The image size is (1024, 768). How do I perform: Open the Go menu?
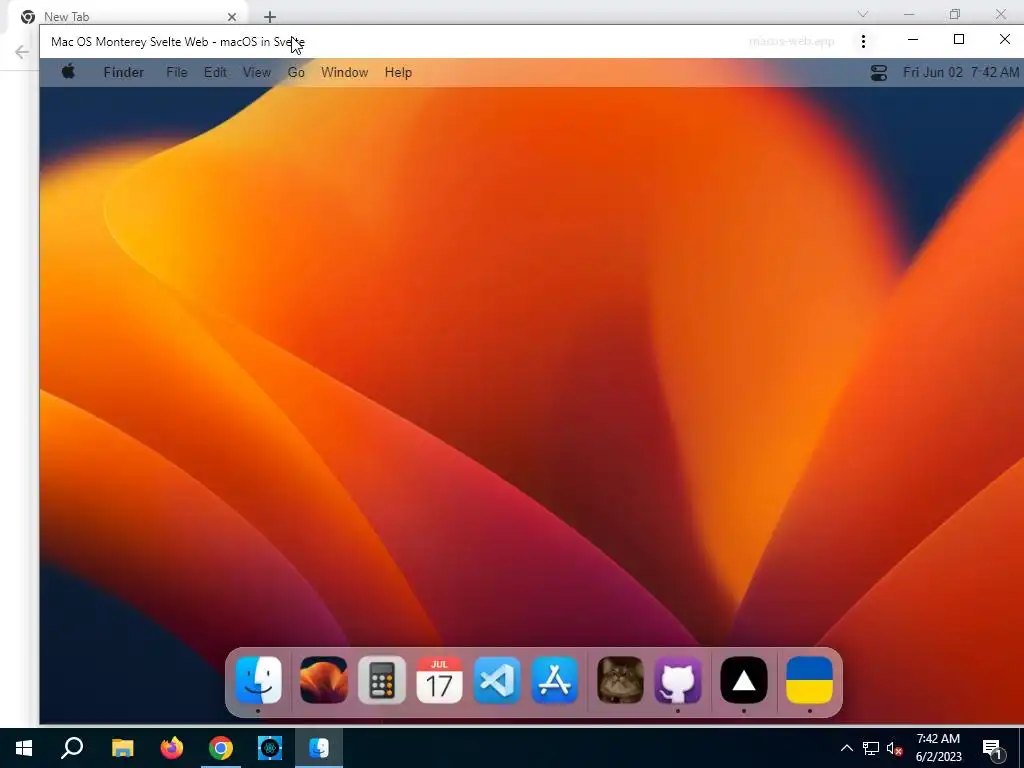tap(296, 72)
